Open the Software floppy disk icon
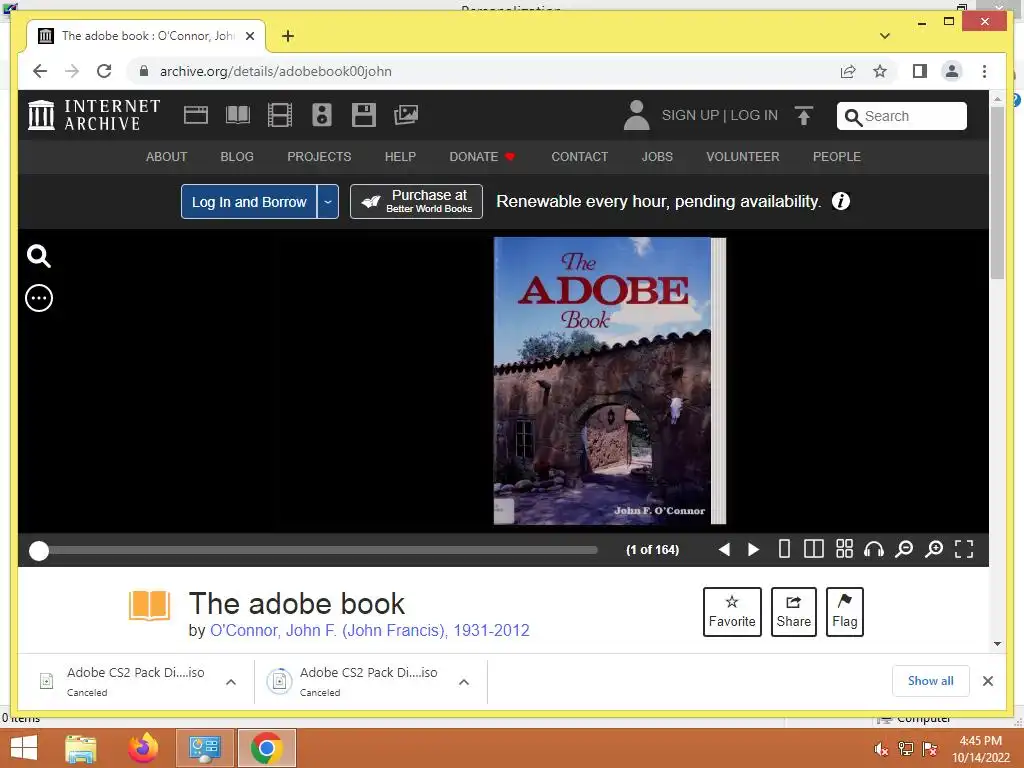 364,115
